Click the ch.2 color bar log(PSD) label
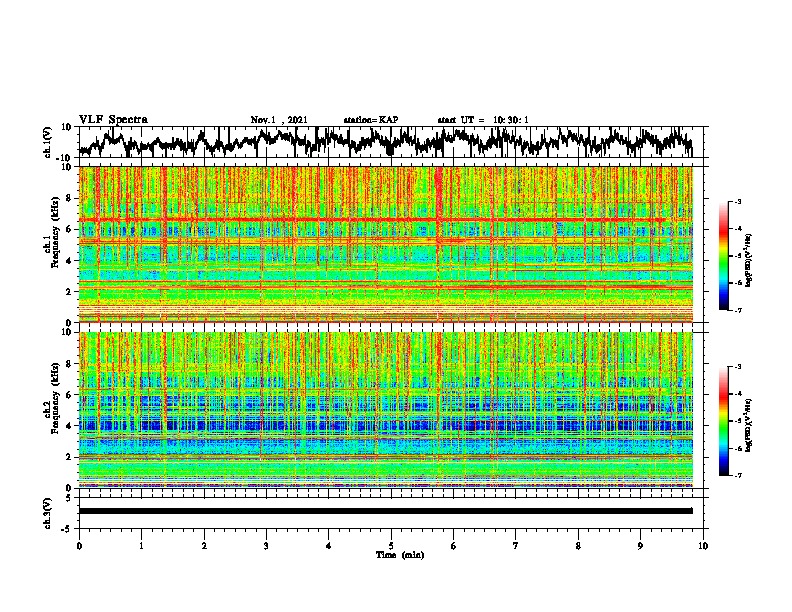The image size is (792, 612). 749,425
